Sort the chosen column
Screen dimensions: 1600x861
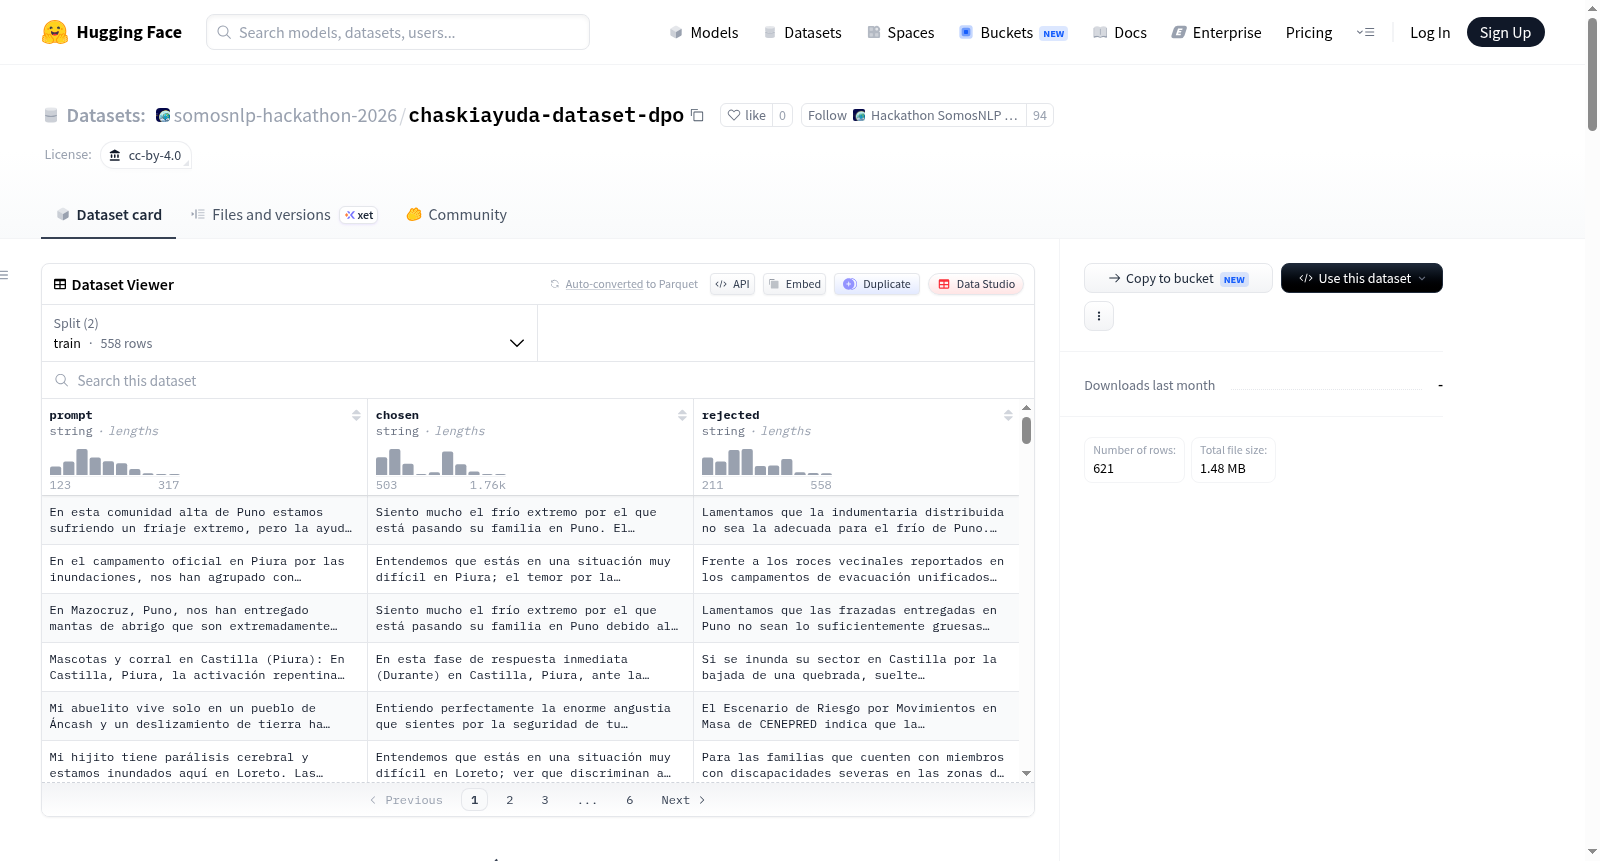click(682, 415)
